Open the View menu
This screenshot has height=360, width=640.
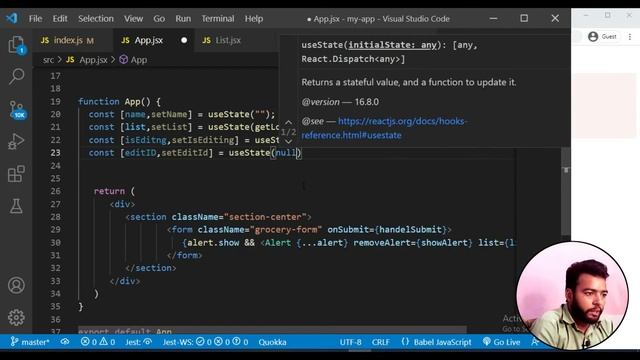tap(133, 19)
